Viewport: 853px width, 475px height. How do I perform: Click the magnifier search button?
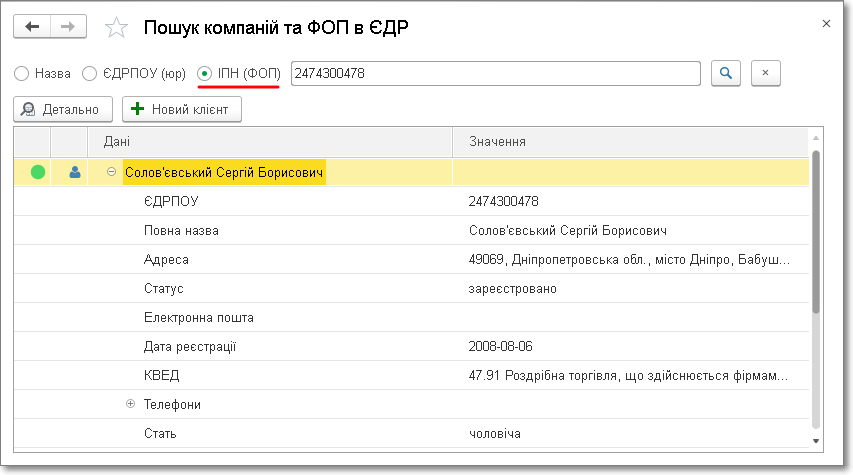point(727,73)
